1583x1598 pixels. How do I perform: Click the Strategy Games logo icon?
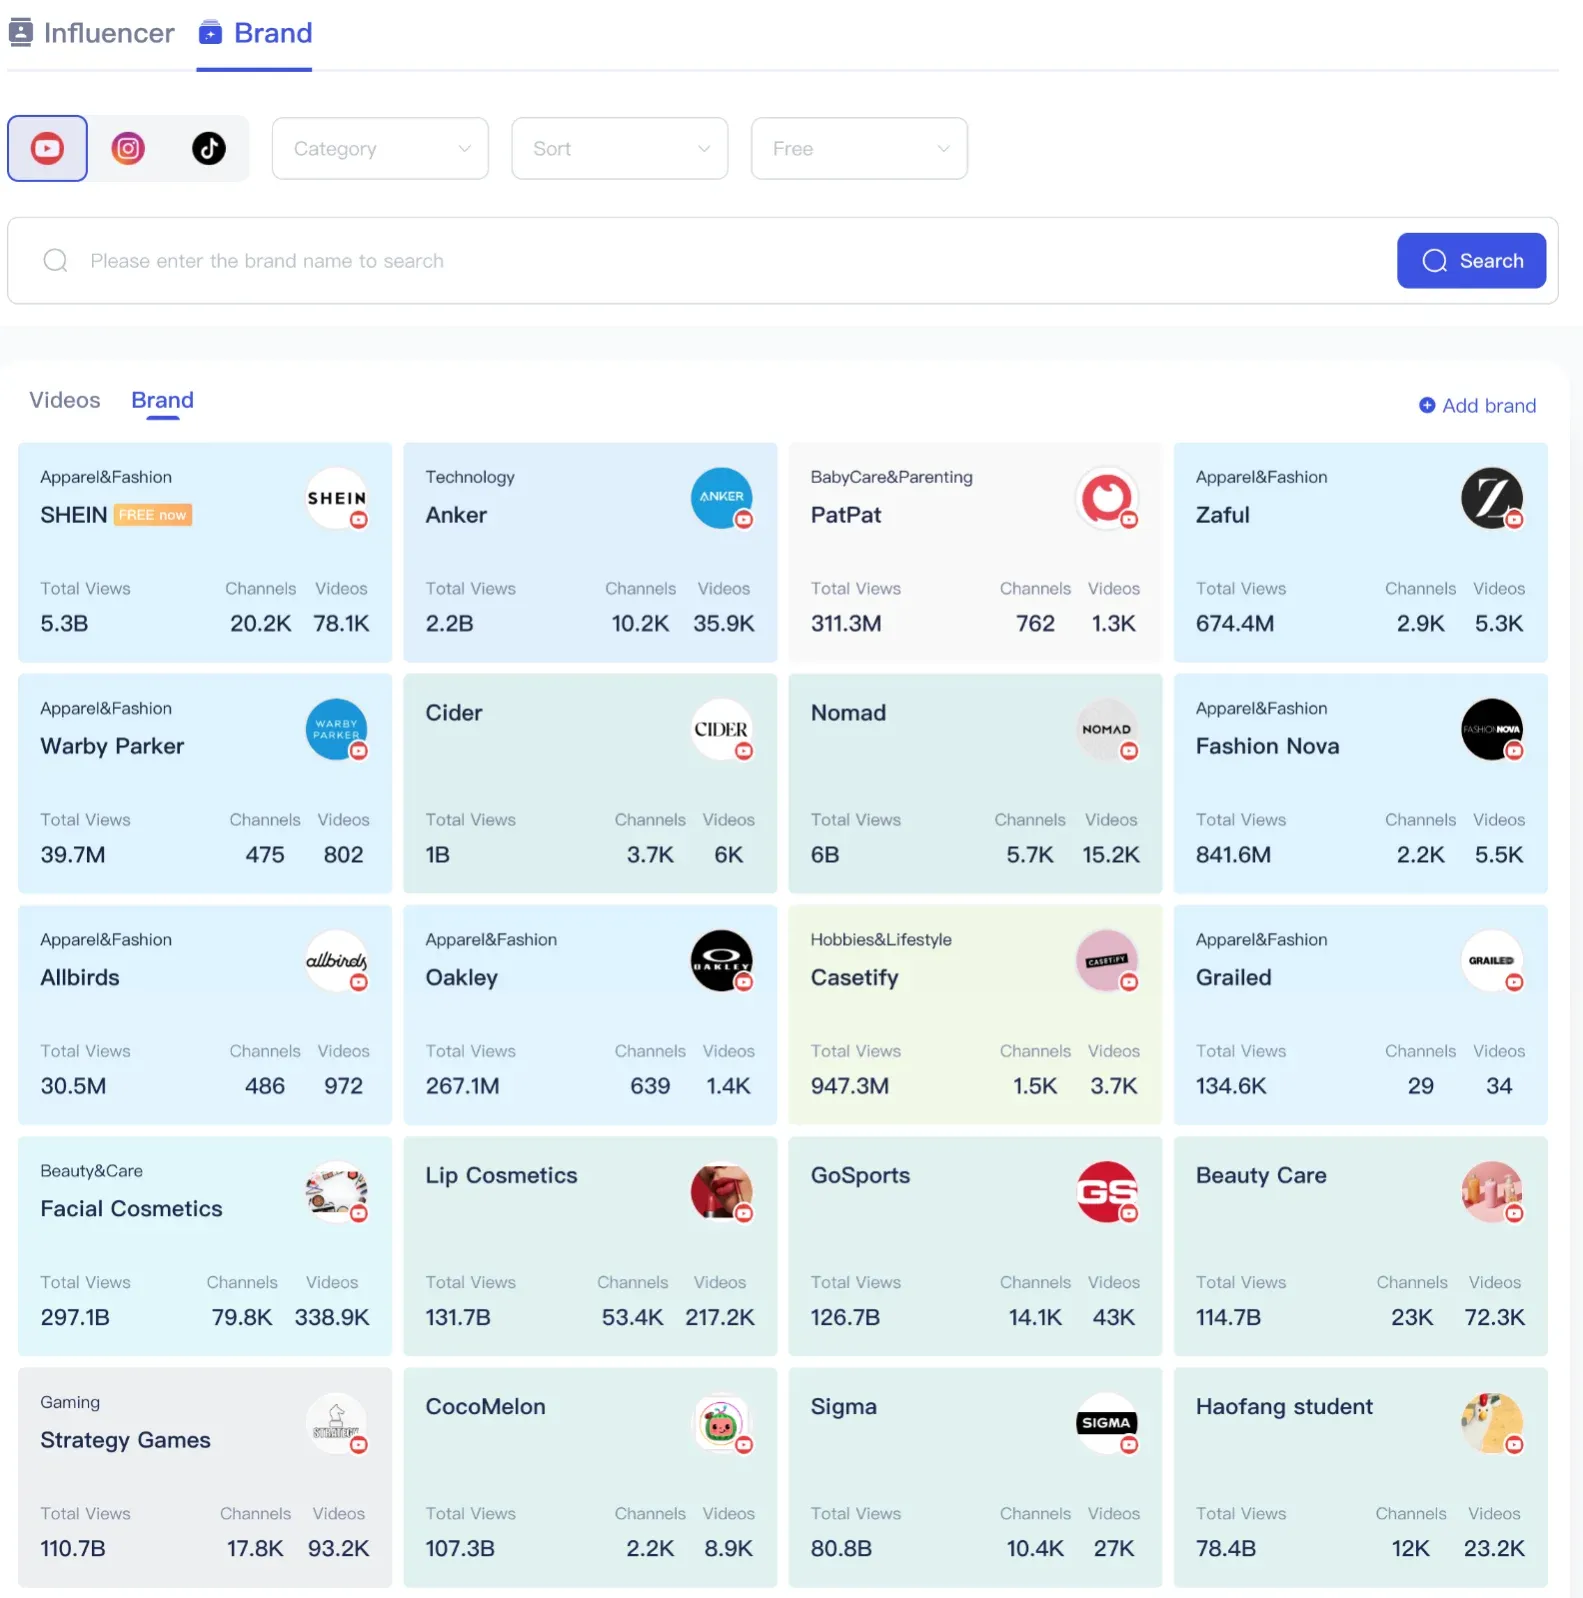(336, 1423)
